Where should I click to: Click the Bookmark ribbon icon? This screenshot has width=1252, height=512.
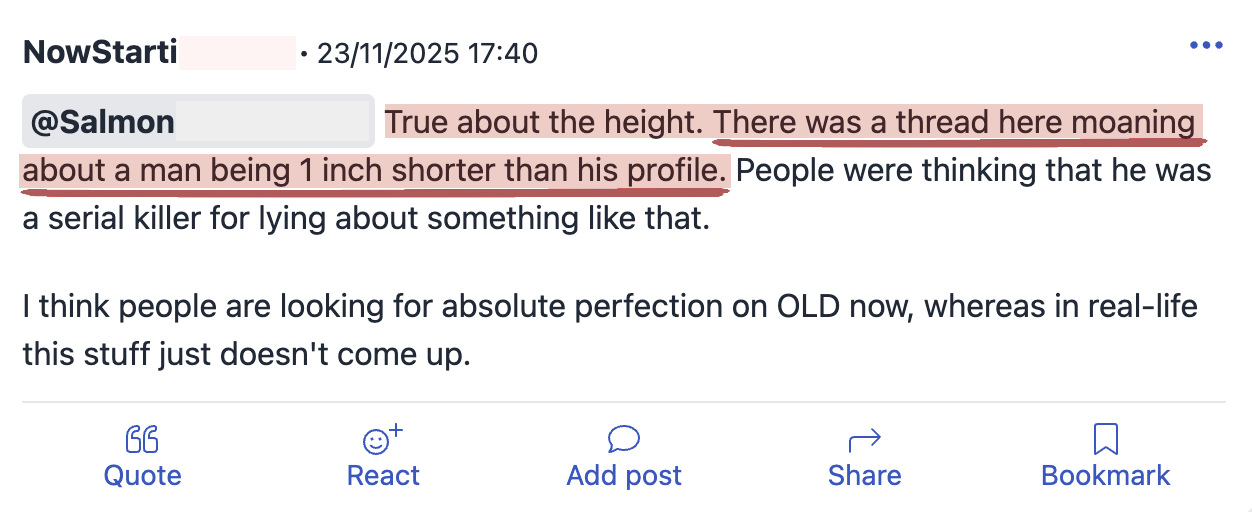(1105, 439)
